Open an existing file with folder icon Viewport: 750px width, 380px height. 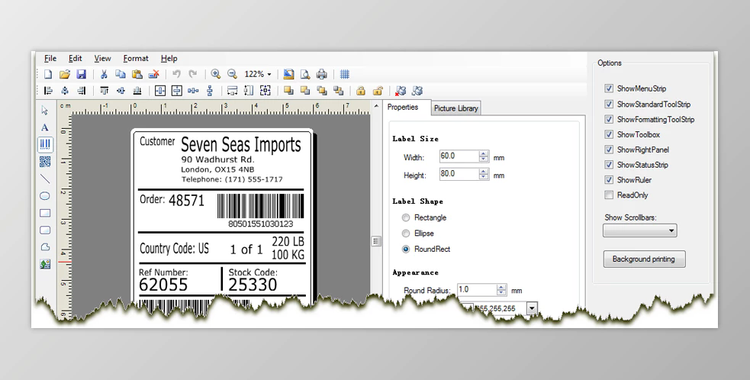coord(65,74)
